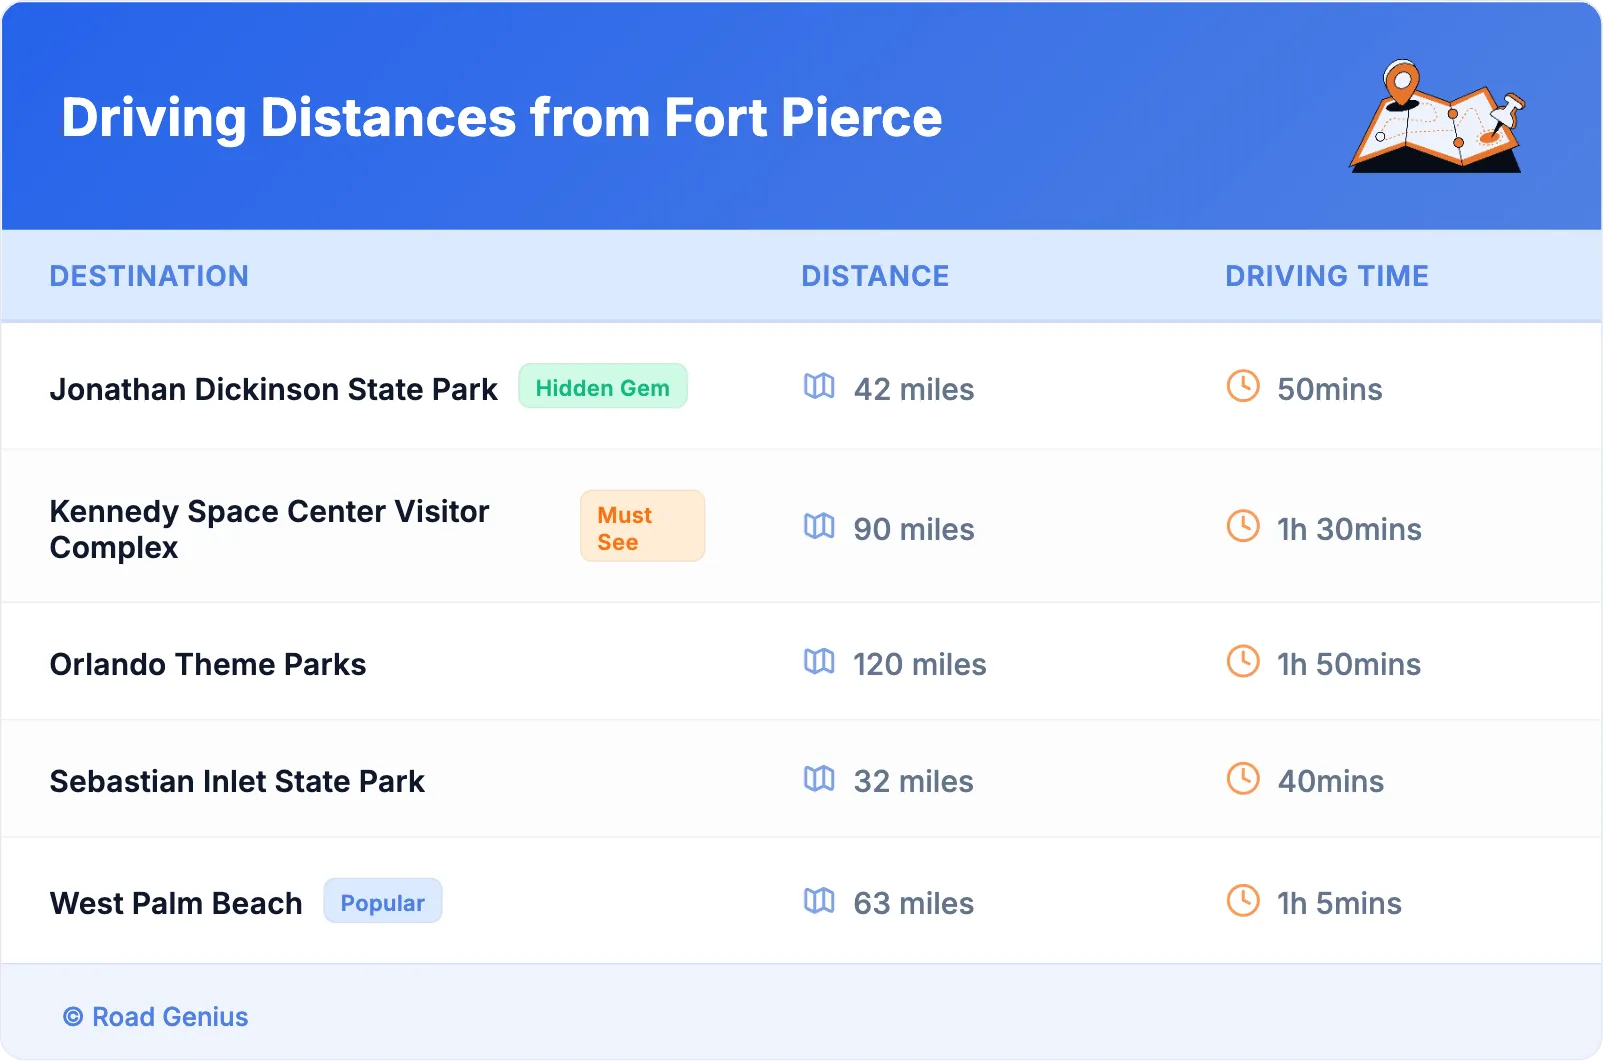Click the DESTINATION column header
Screen dimensions: 1604x1062
(149, 276)
